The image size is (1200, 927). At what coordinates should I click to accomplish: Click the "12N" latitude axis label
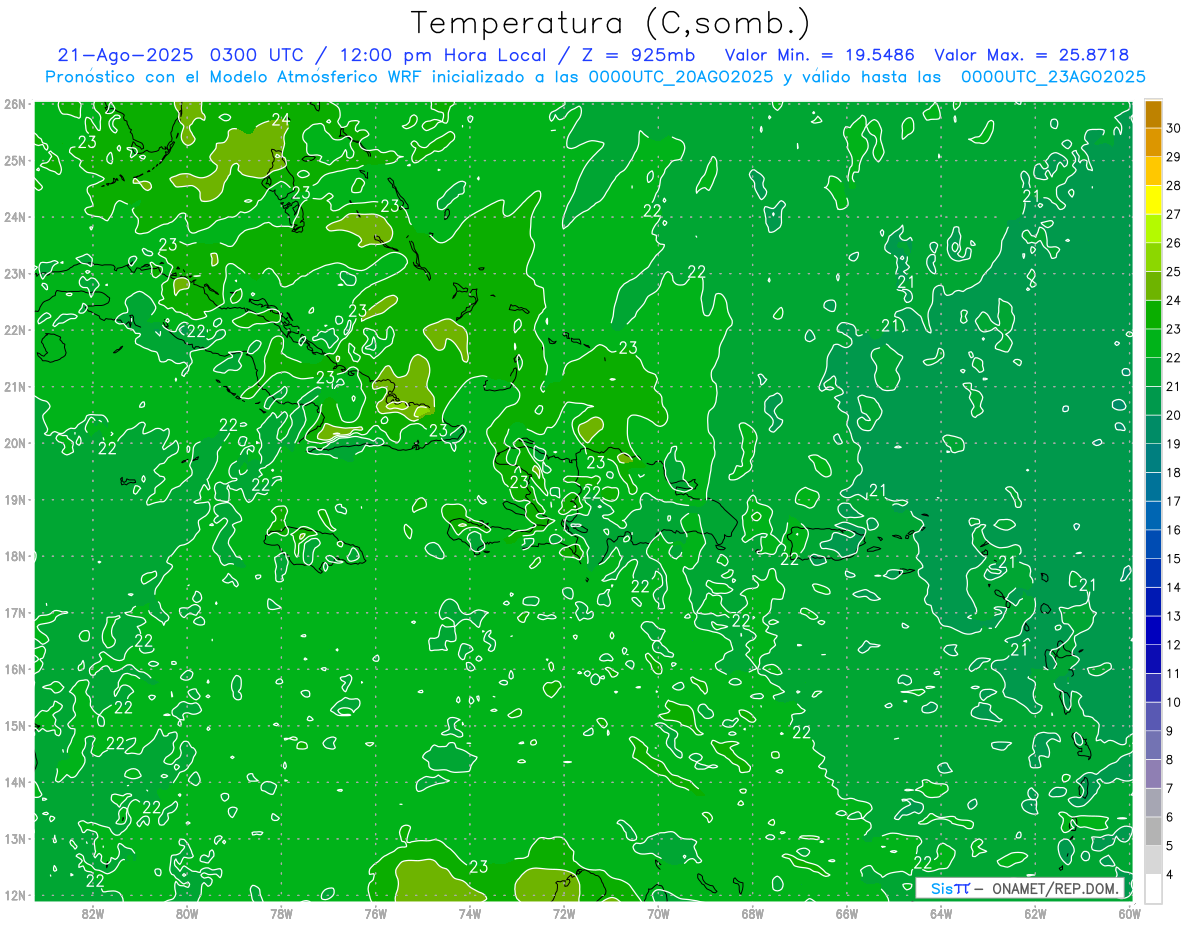click(15, 895)
